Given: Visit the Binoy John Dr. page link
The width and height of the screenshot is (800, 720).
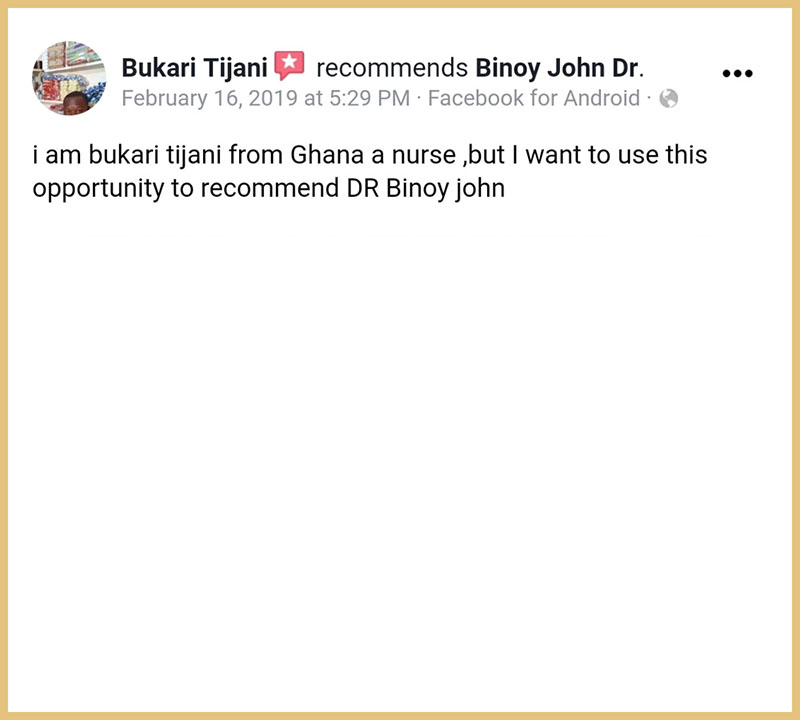Looking at the screenshot, I should 556,68.
